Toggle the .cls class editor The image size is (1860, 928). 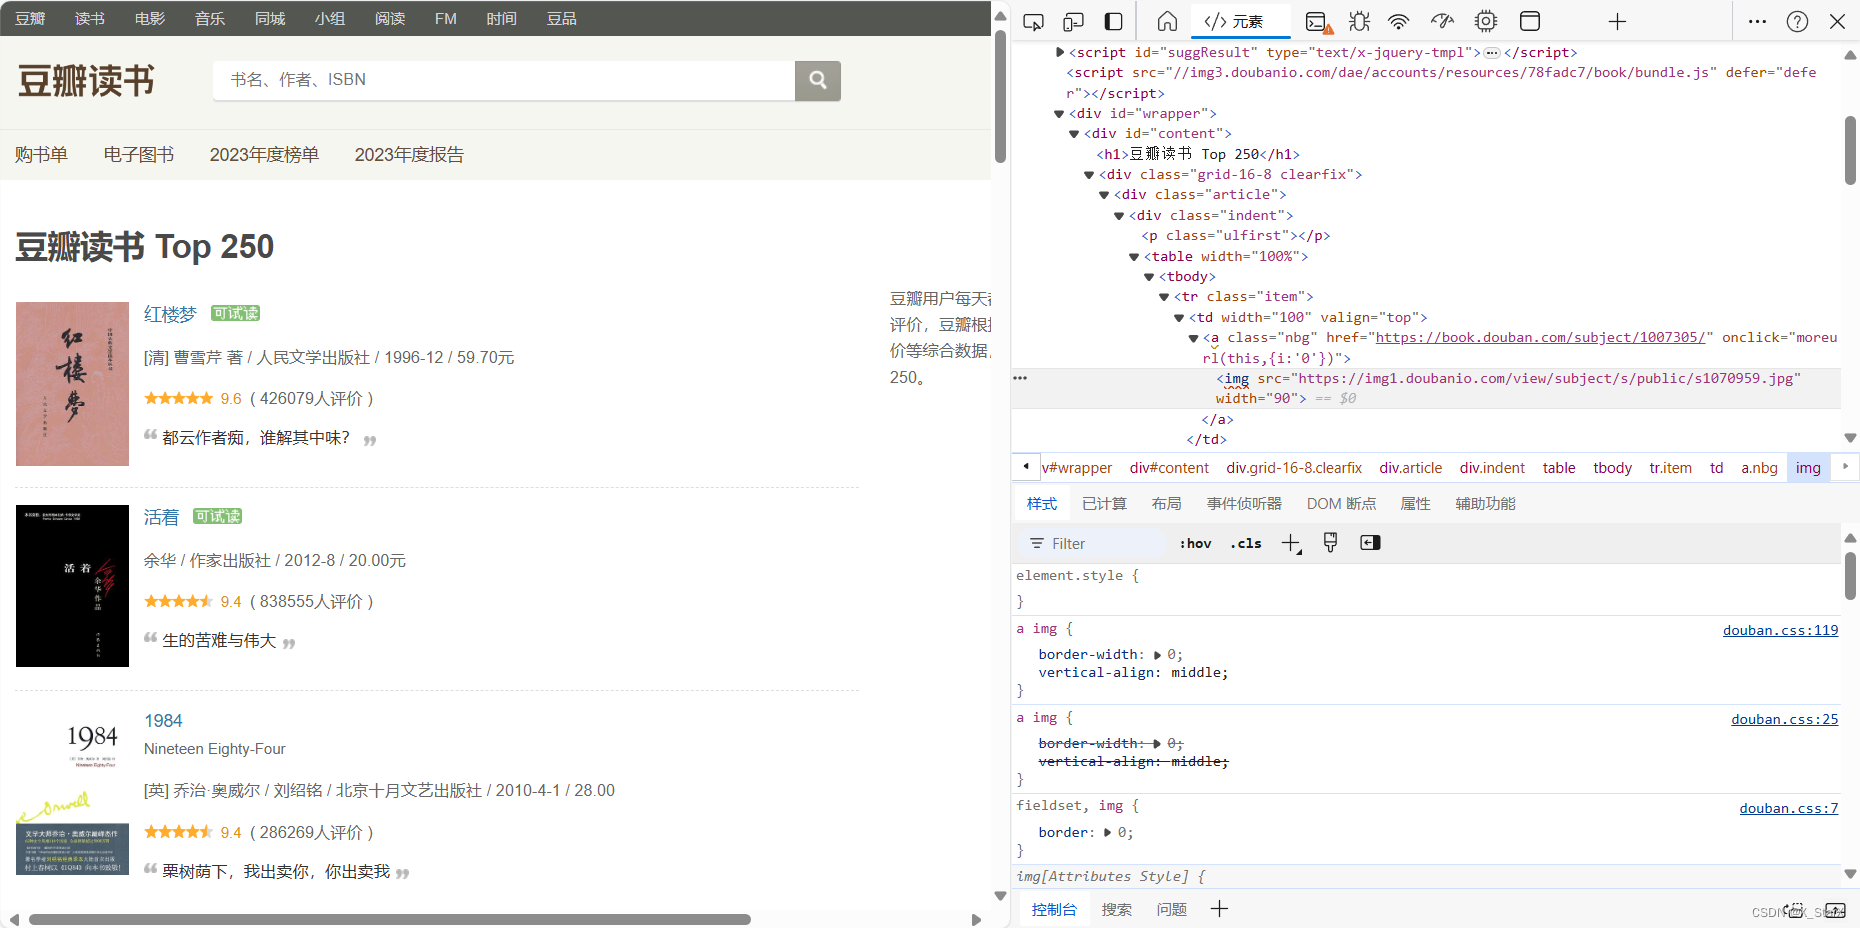point(1246,543)
